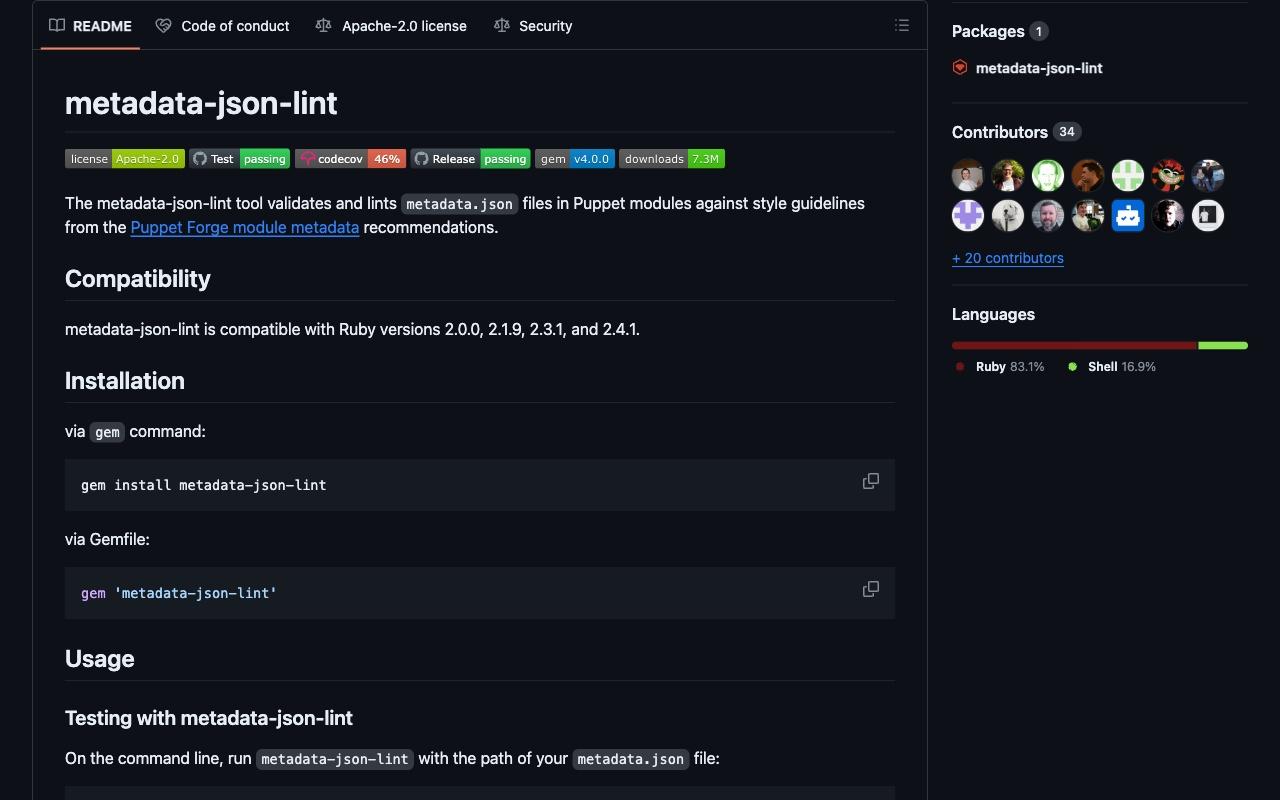Click the gem v4.0.0 badge
This screenshot has height=800, width=1280.
click(575, 159)
